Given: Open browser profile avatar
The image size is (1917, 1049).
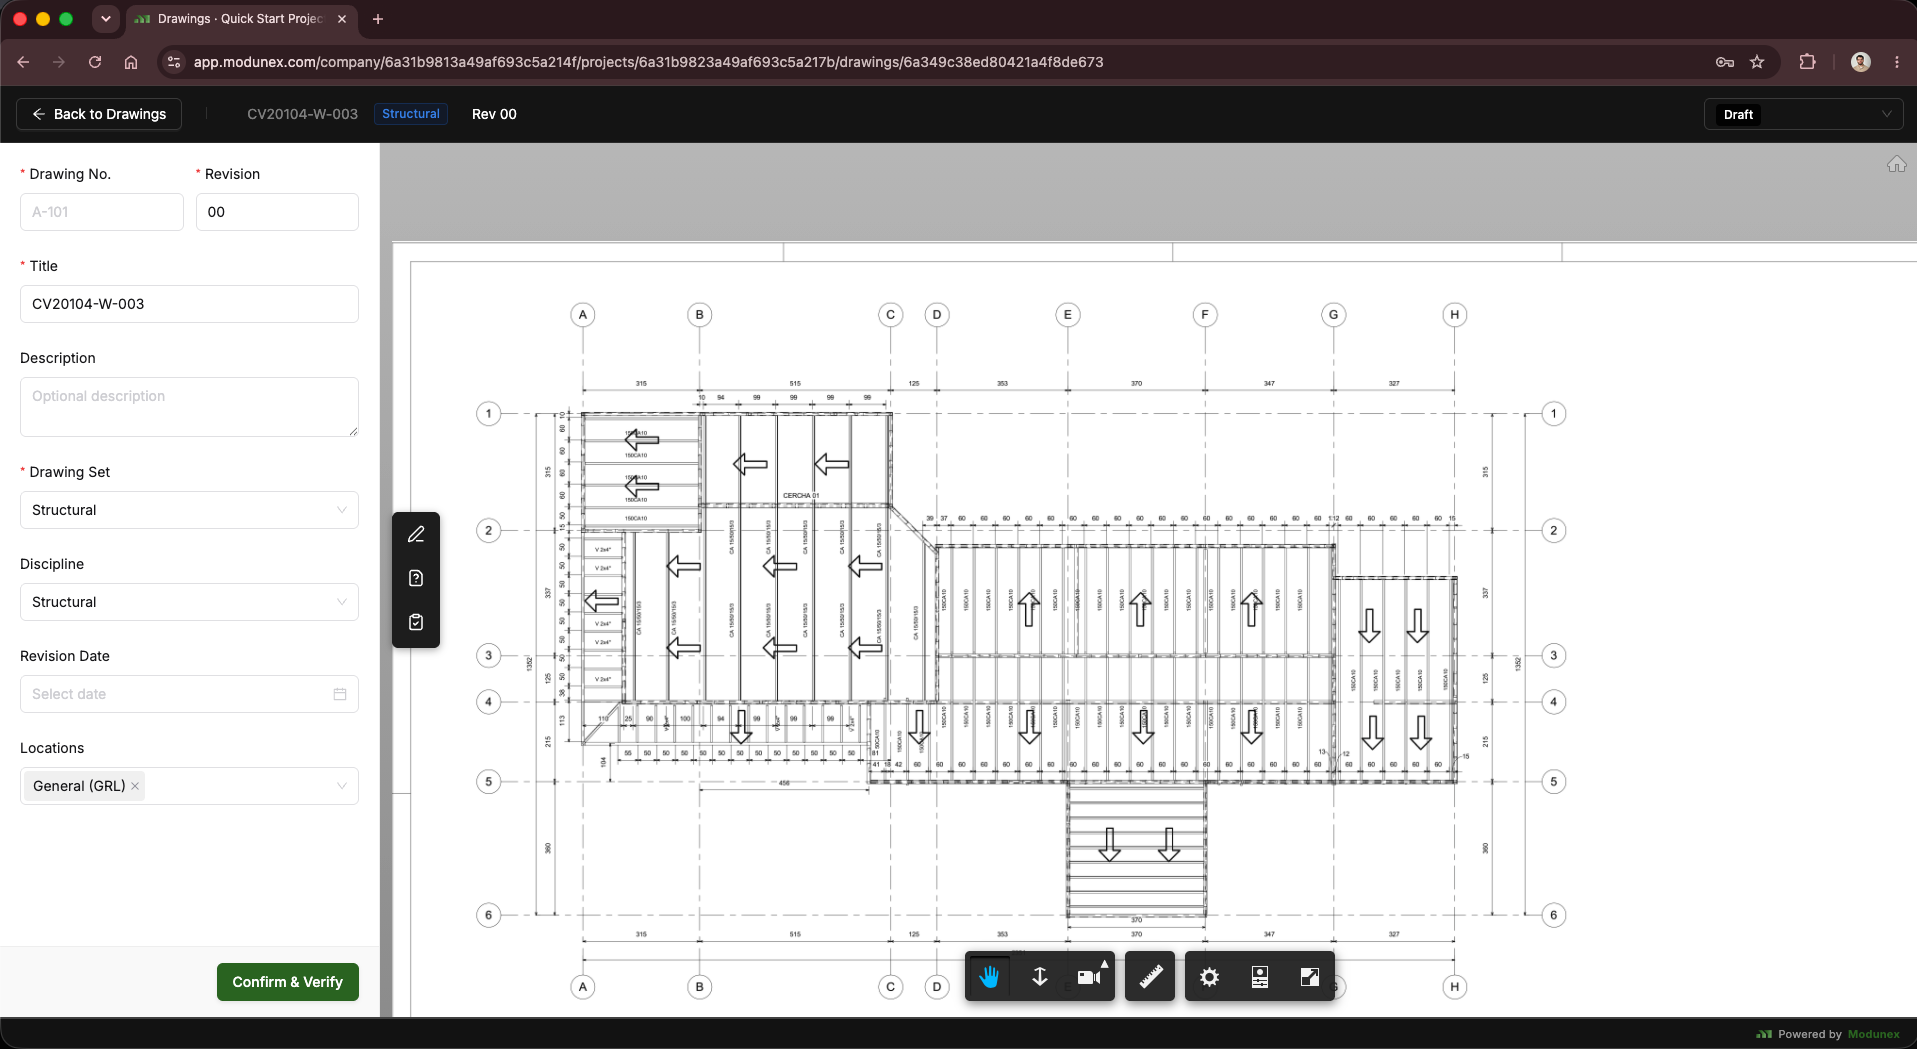Looking at the screenshot, I should coord(1860,62).
